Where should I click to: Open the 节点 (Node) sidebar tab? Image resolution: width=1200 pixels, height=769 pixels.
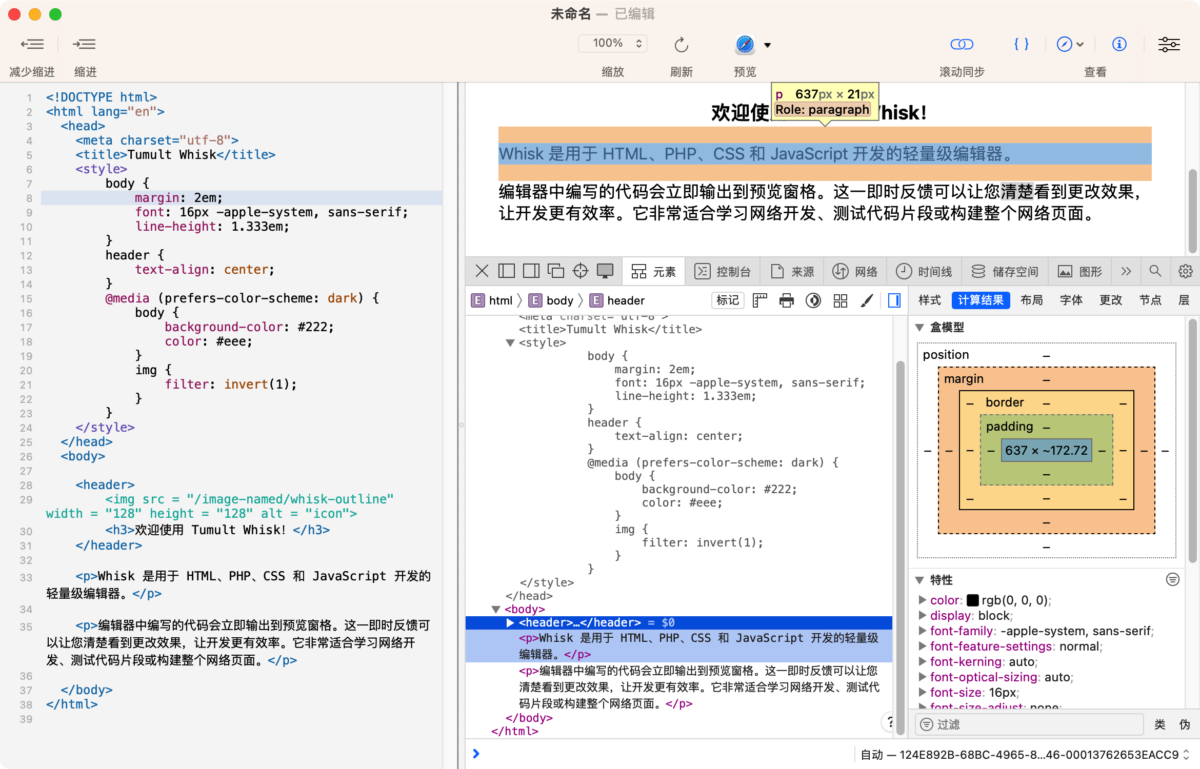click(x=1150, y=300)
